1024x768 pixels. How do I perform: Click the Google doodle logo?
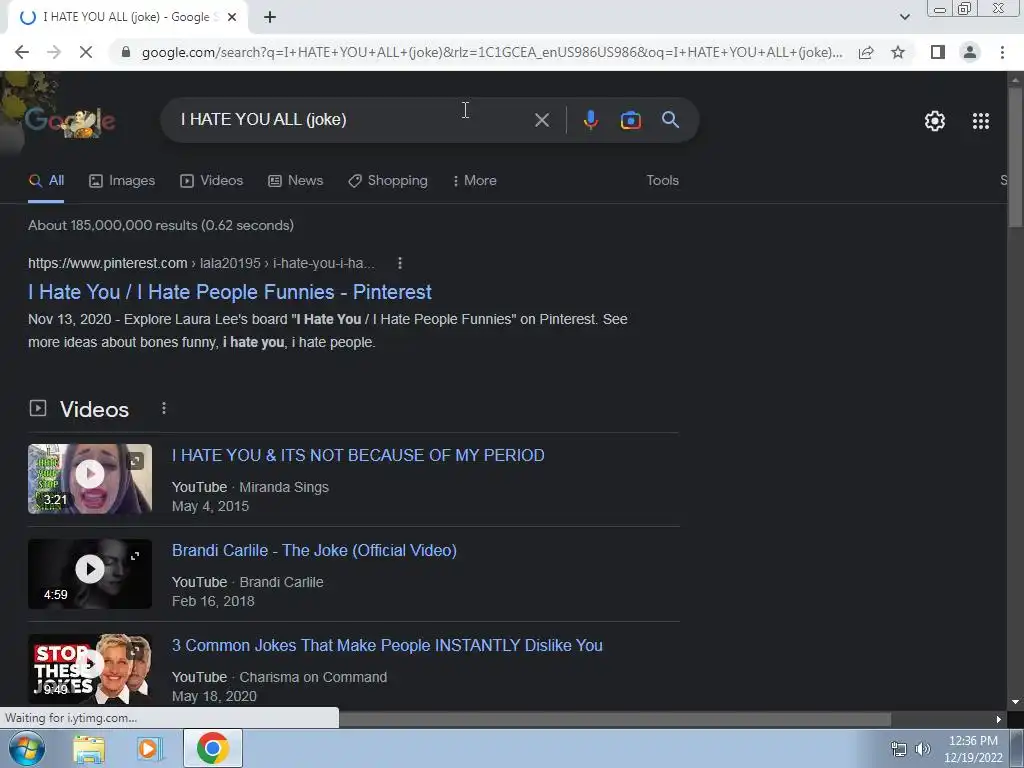pos(70,121)
